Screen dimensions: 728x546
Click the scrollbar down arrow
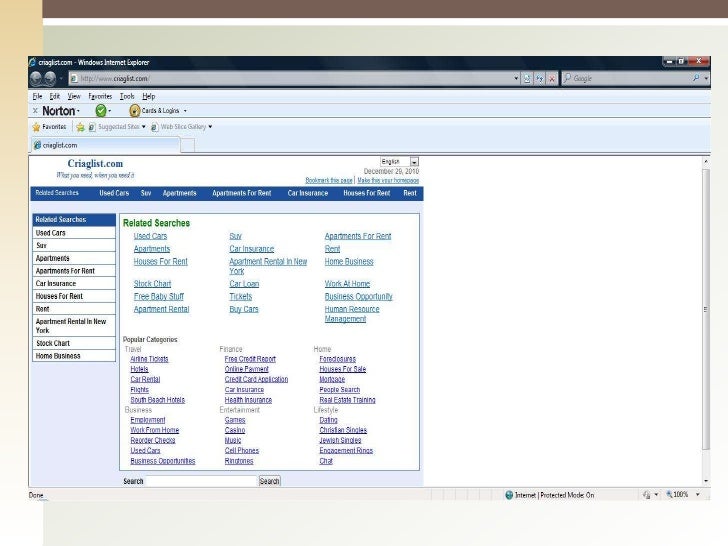tap(706, 481)
